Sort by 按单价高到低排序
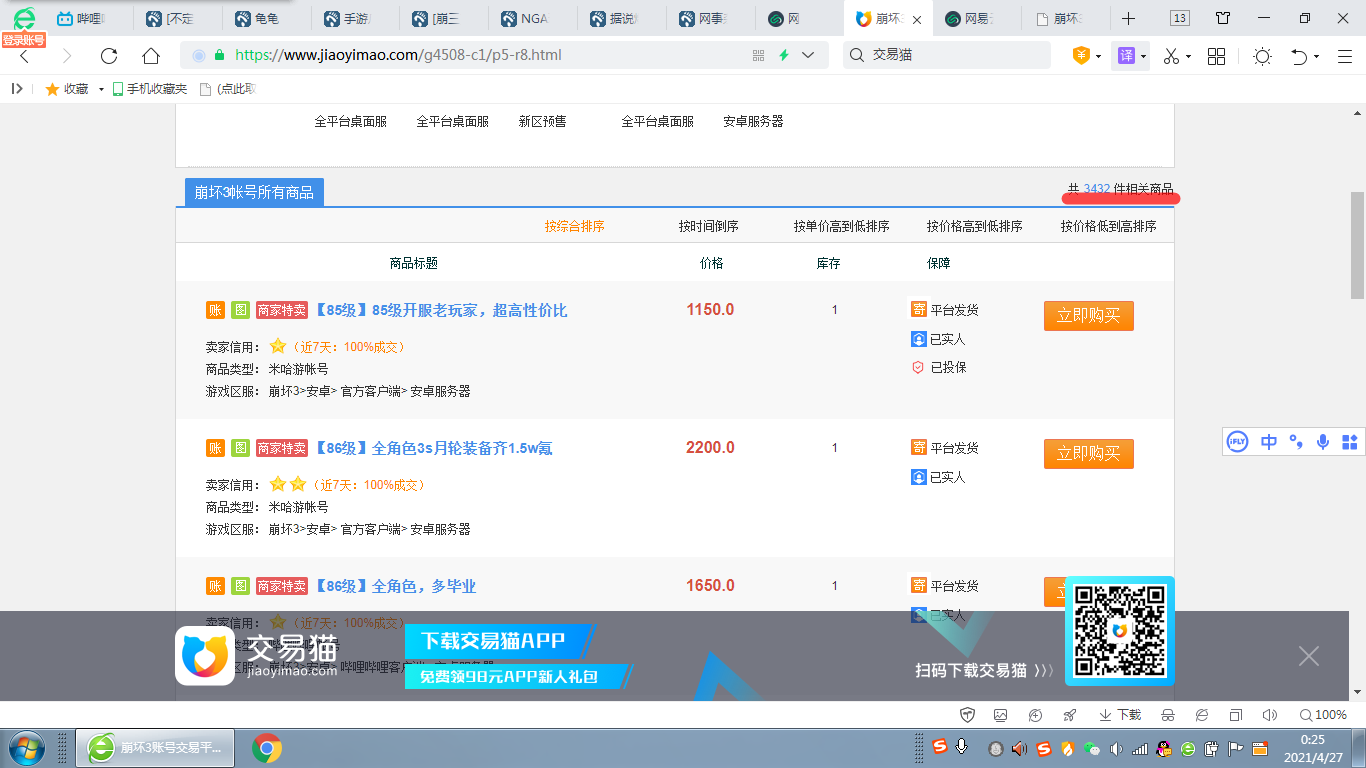 click(842, 227)
